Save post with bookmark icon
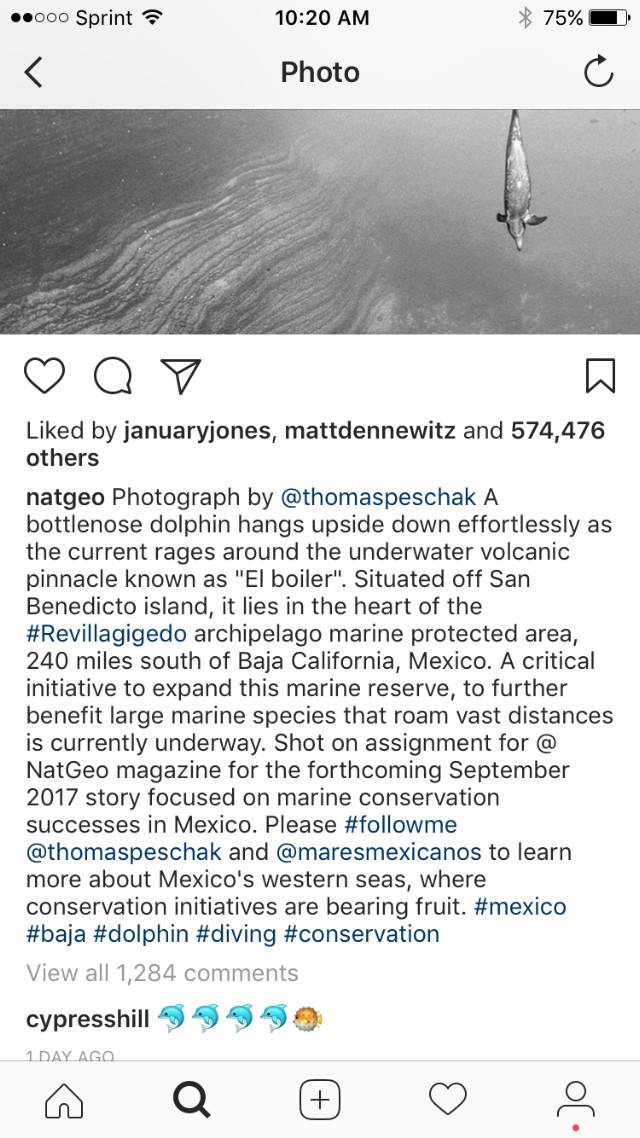Image resolution: width=640 pixels, height=1138 pixels. point(599,375)
